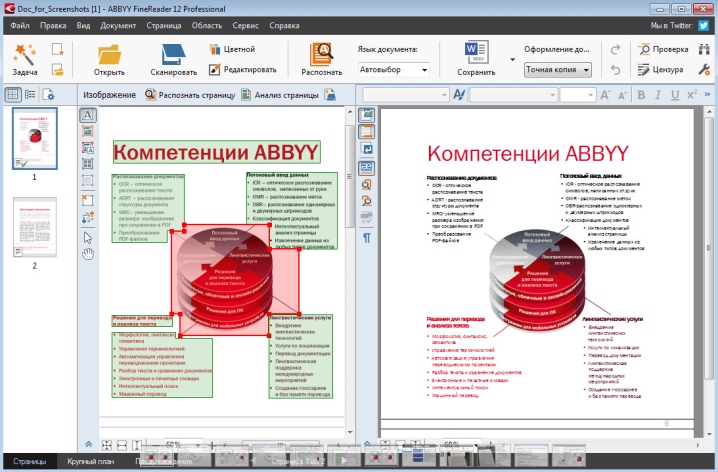Open the Файл menu
This screenshot has width=718, height=472.
pos(20,26)
